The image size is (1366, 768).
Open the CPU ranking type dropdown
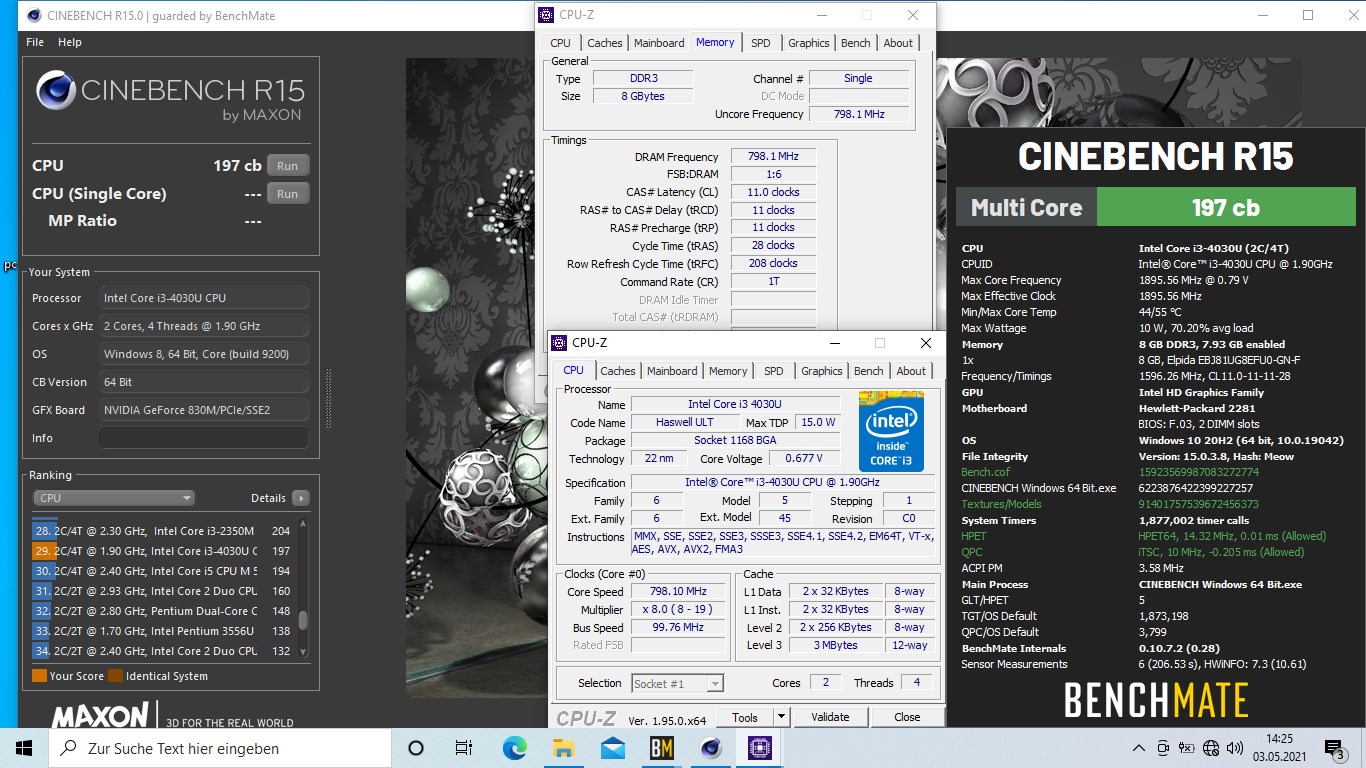click(114, 498)
